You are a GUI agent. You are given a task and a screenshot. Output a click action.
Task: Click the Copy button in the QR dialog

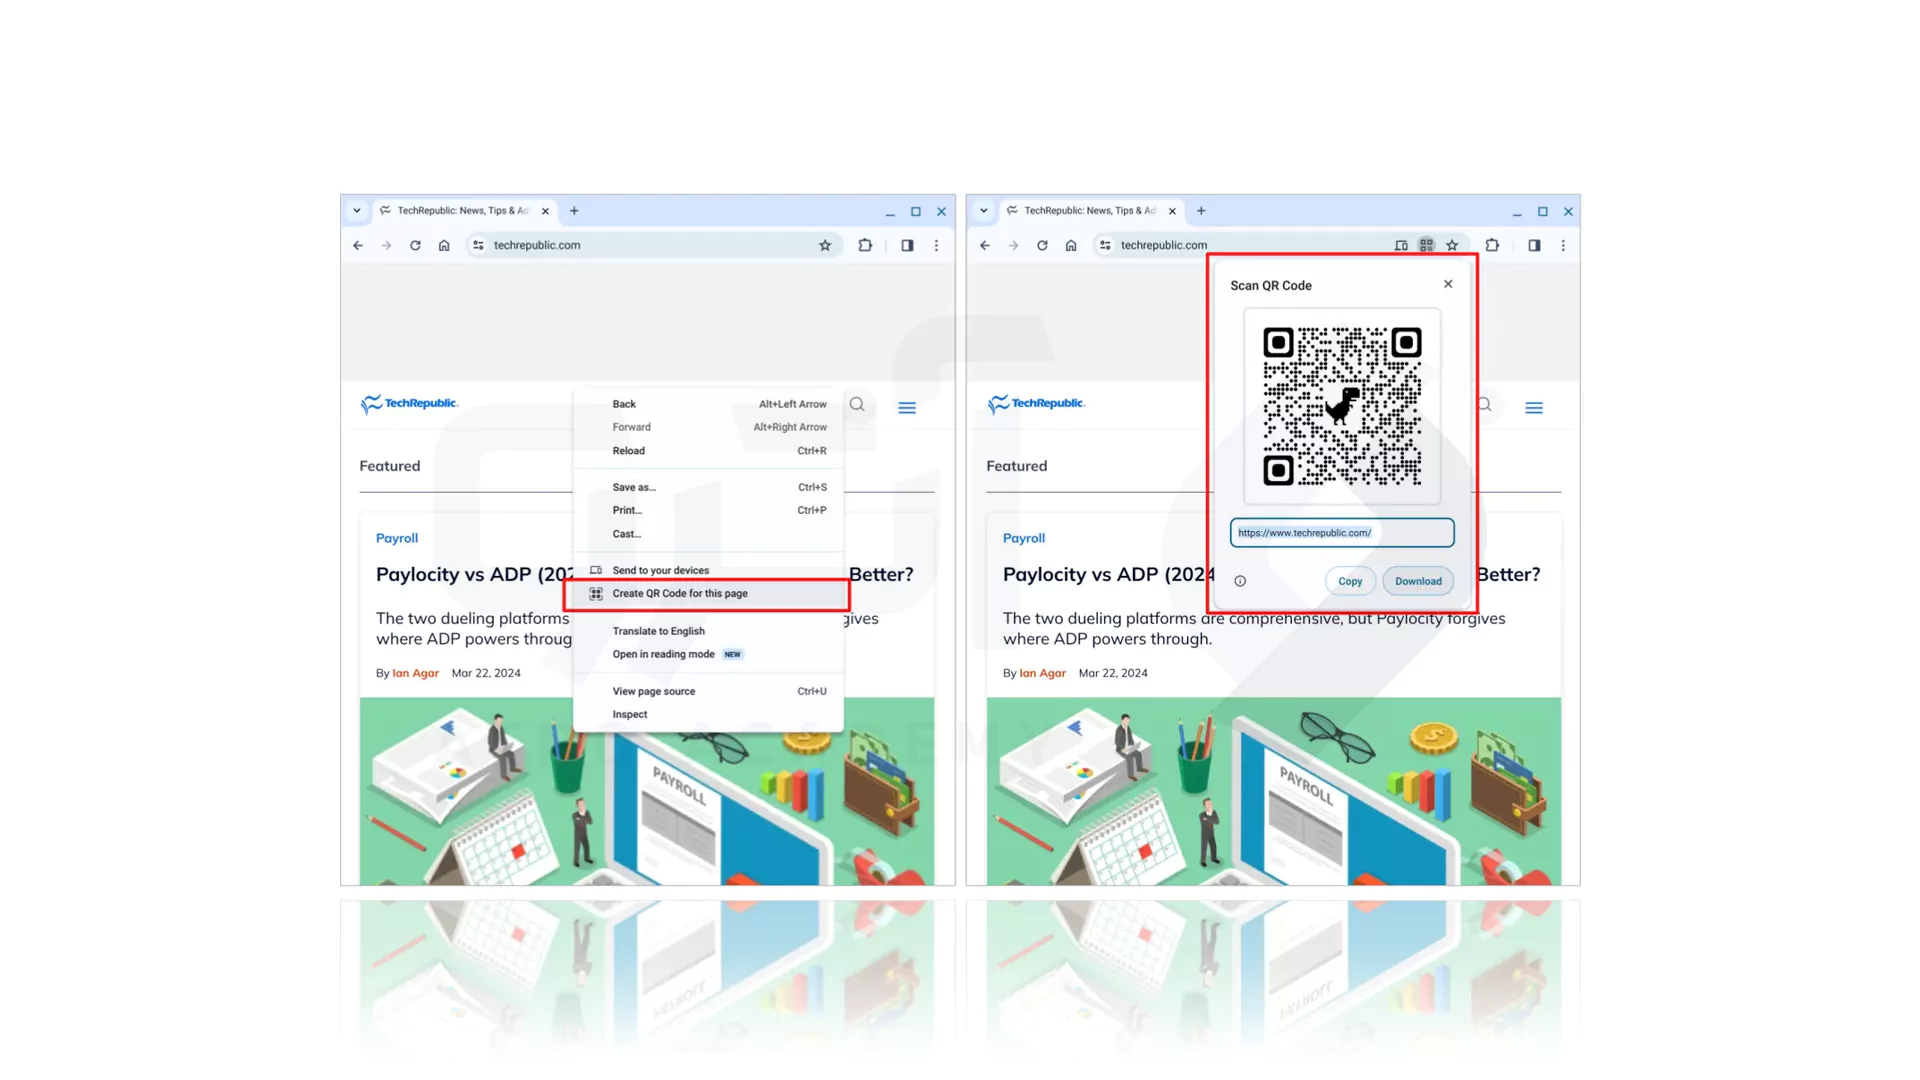[1349, 581]
